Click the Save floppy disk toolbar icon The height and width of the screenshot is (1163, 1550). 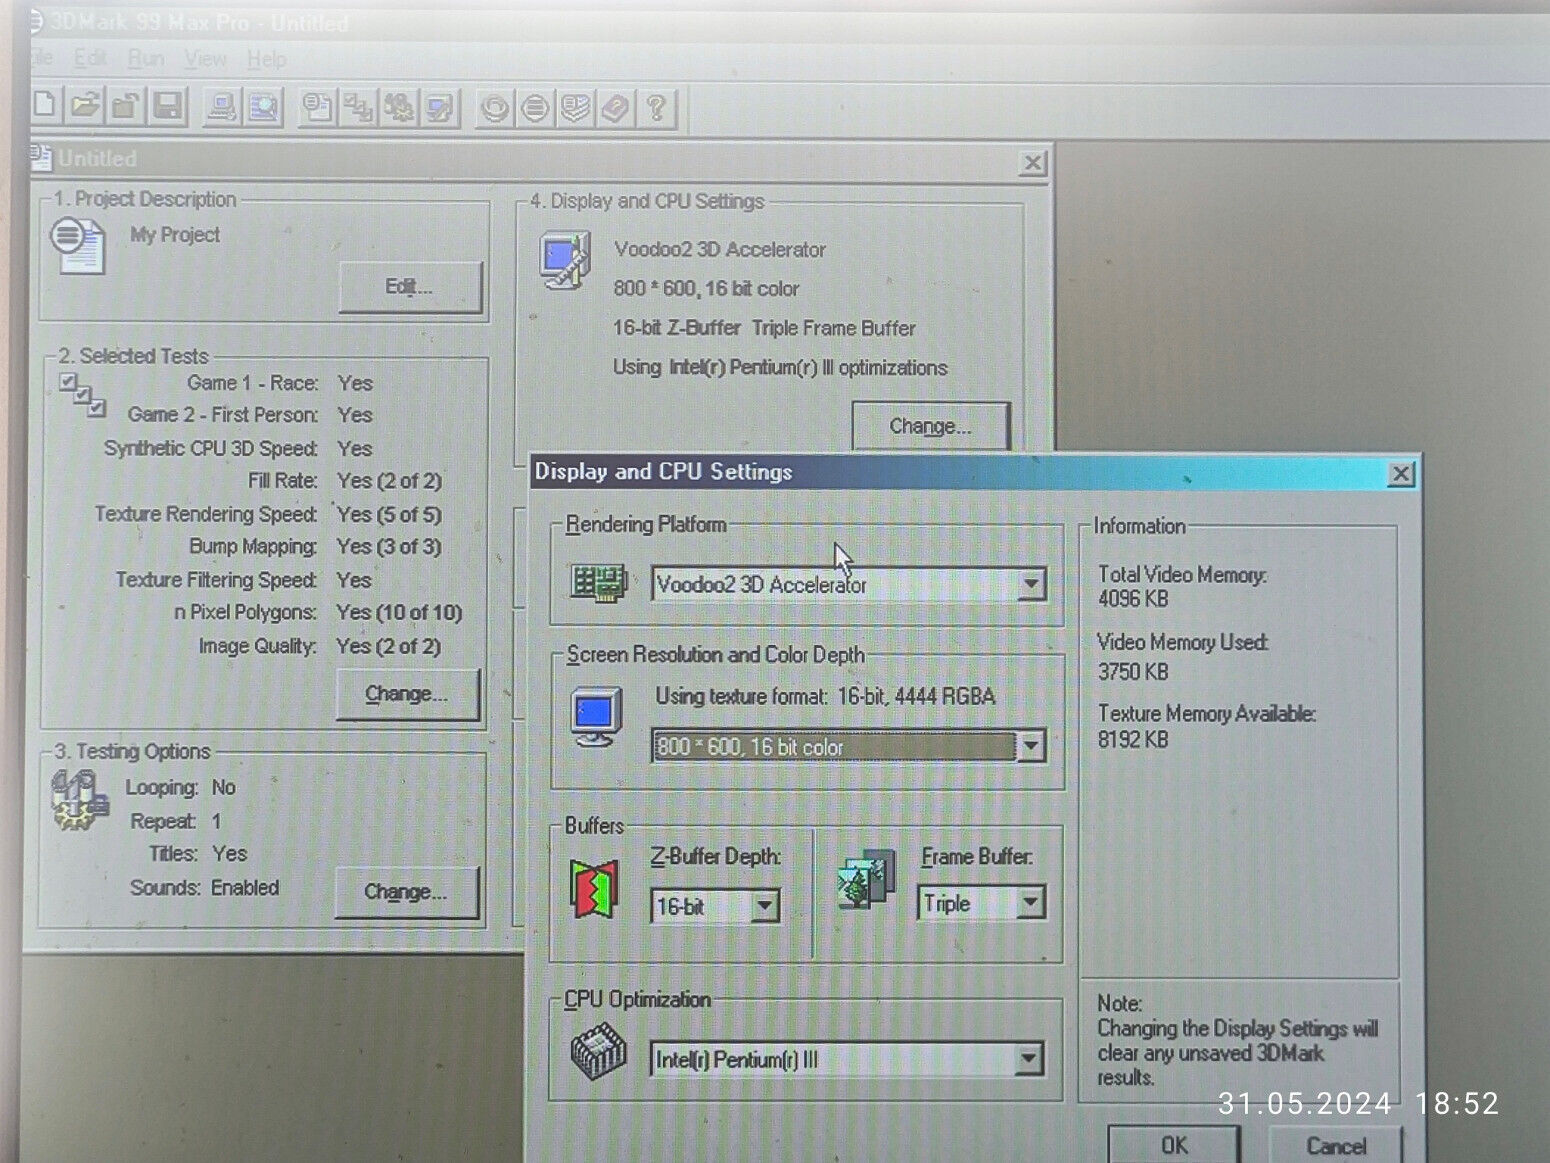click(x=168, y=105)
